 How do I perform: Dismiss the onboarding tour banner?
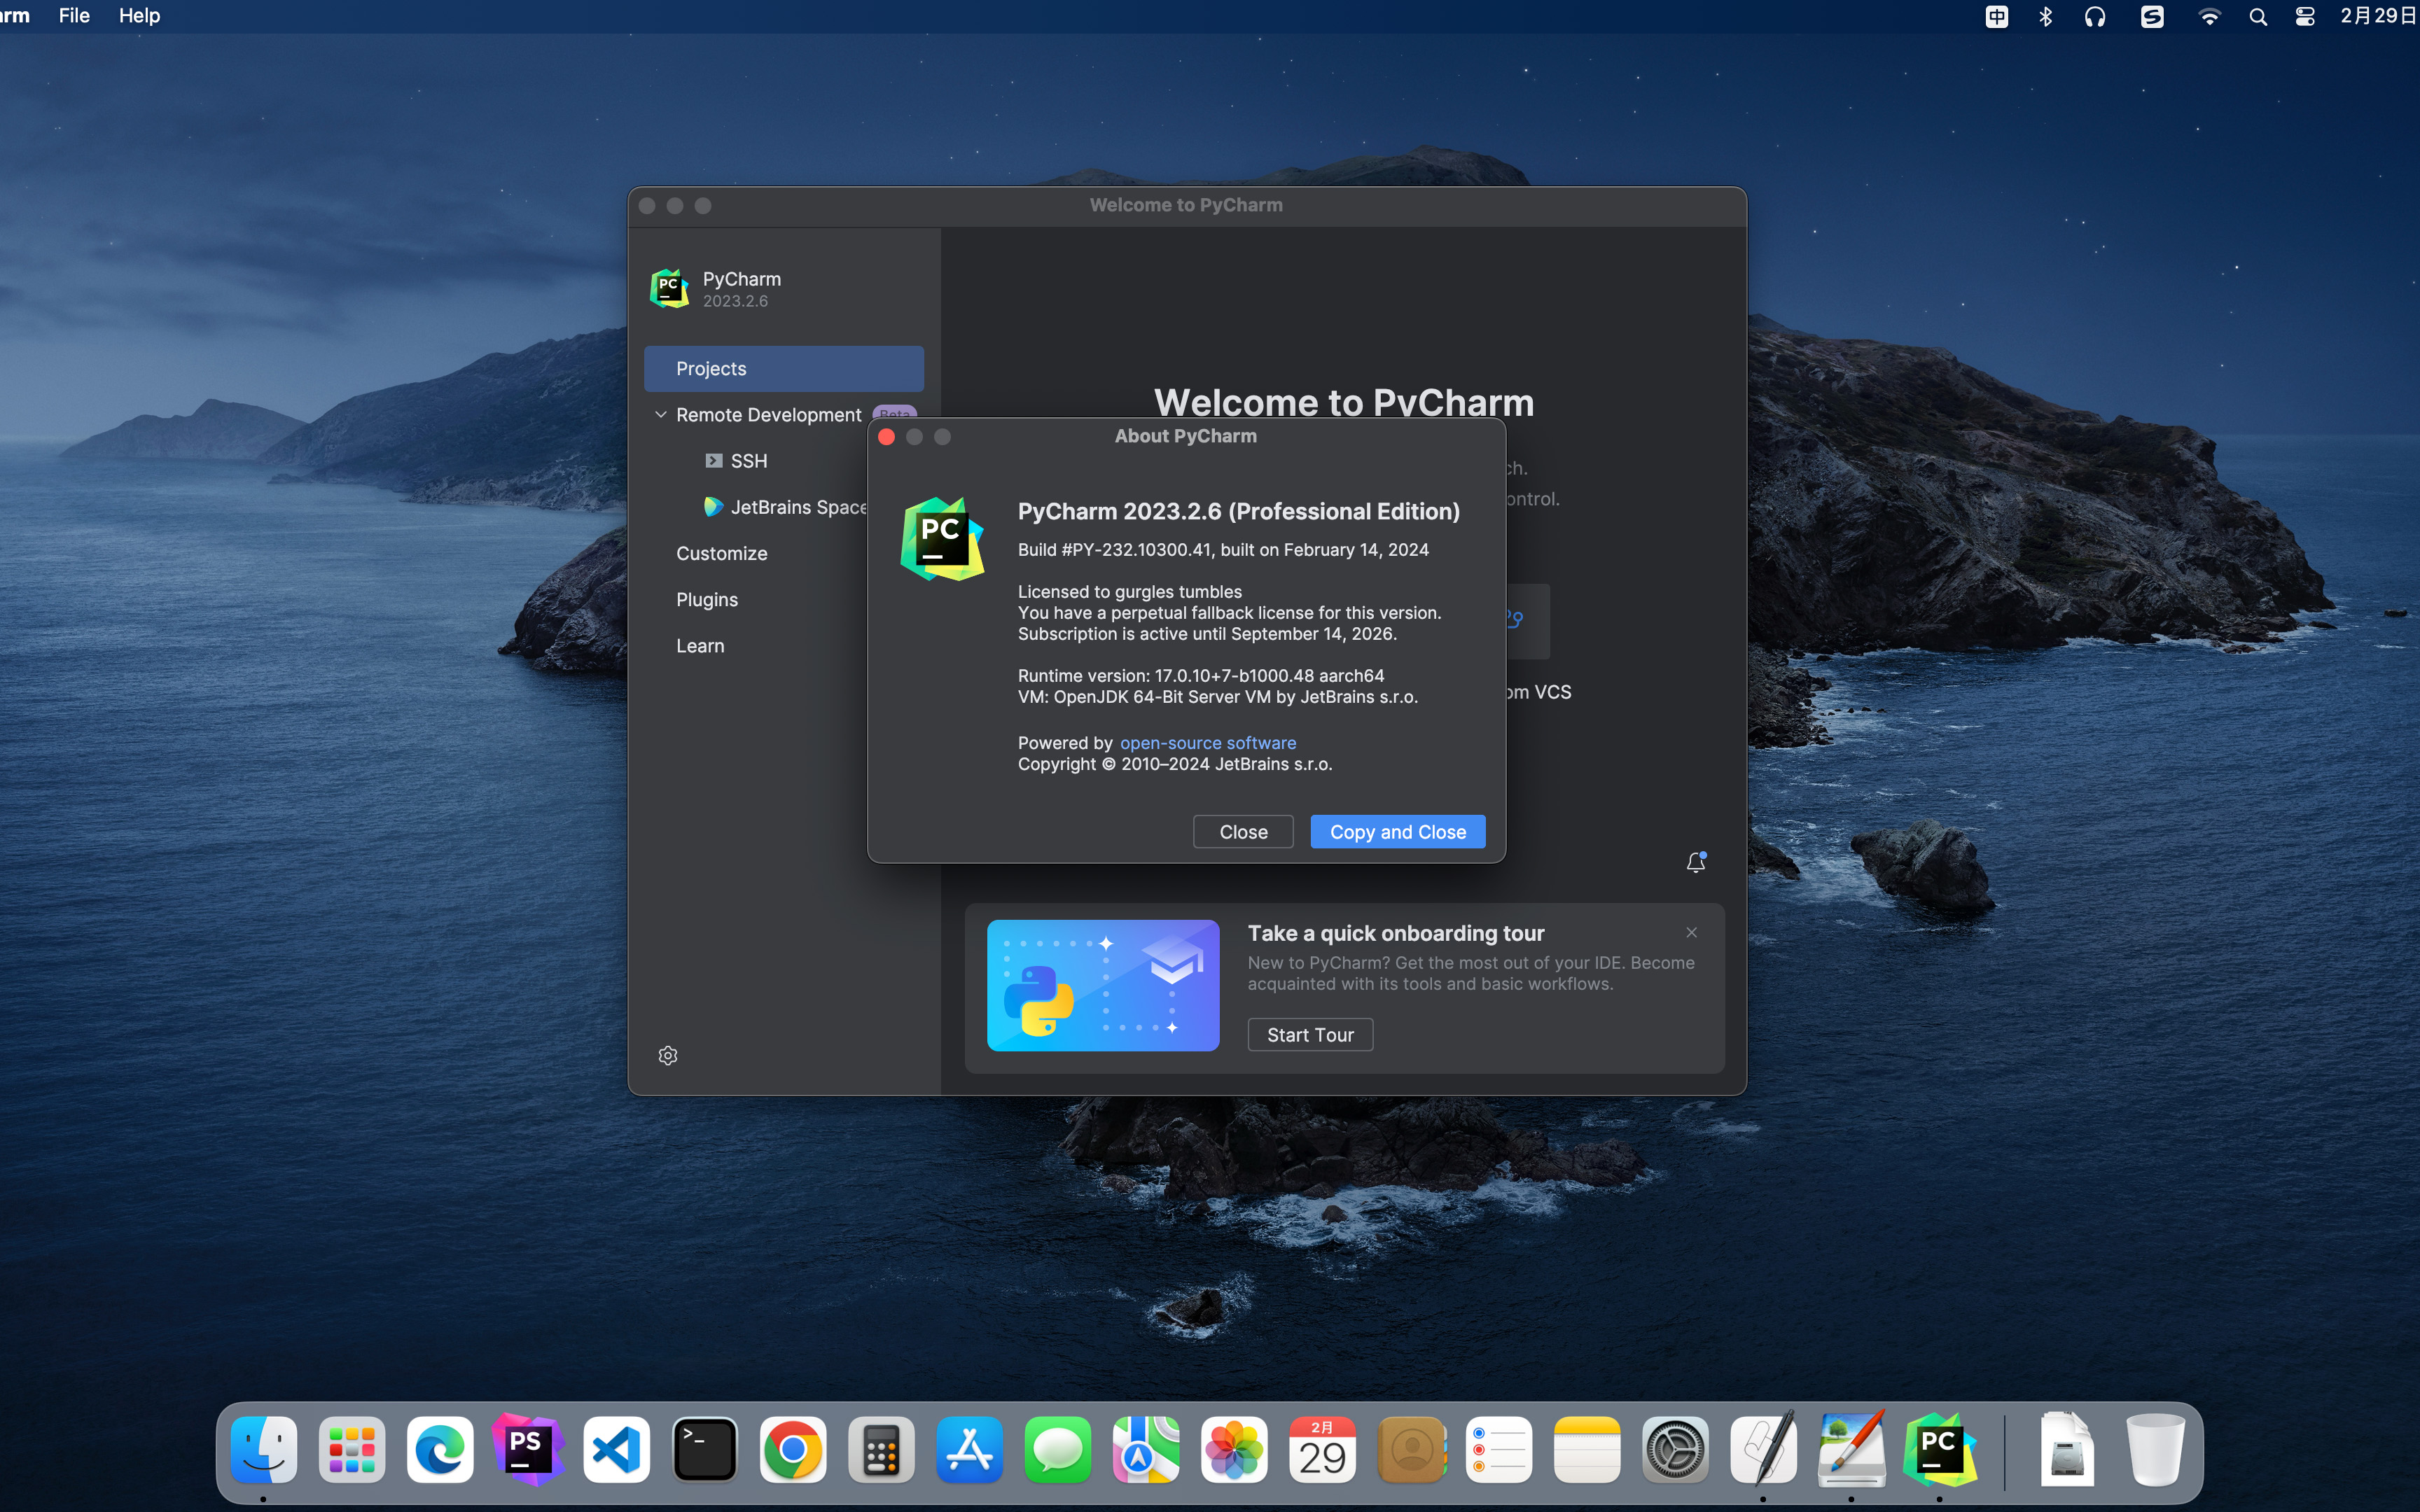1691,932
